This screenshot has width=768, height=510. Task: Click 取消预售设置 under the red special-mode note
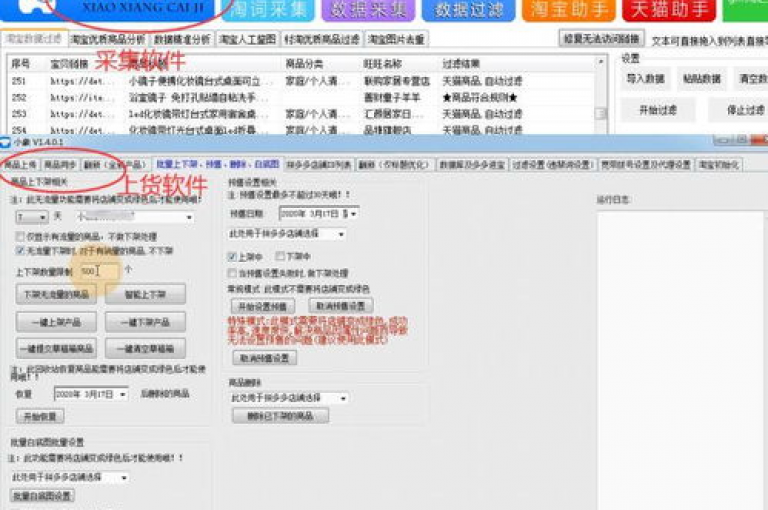[264, 358]
